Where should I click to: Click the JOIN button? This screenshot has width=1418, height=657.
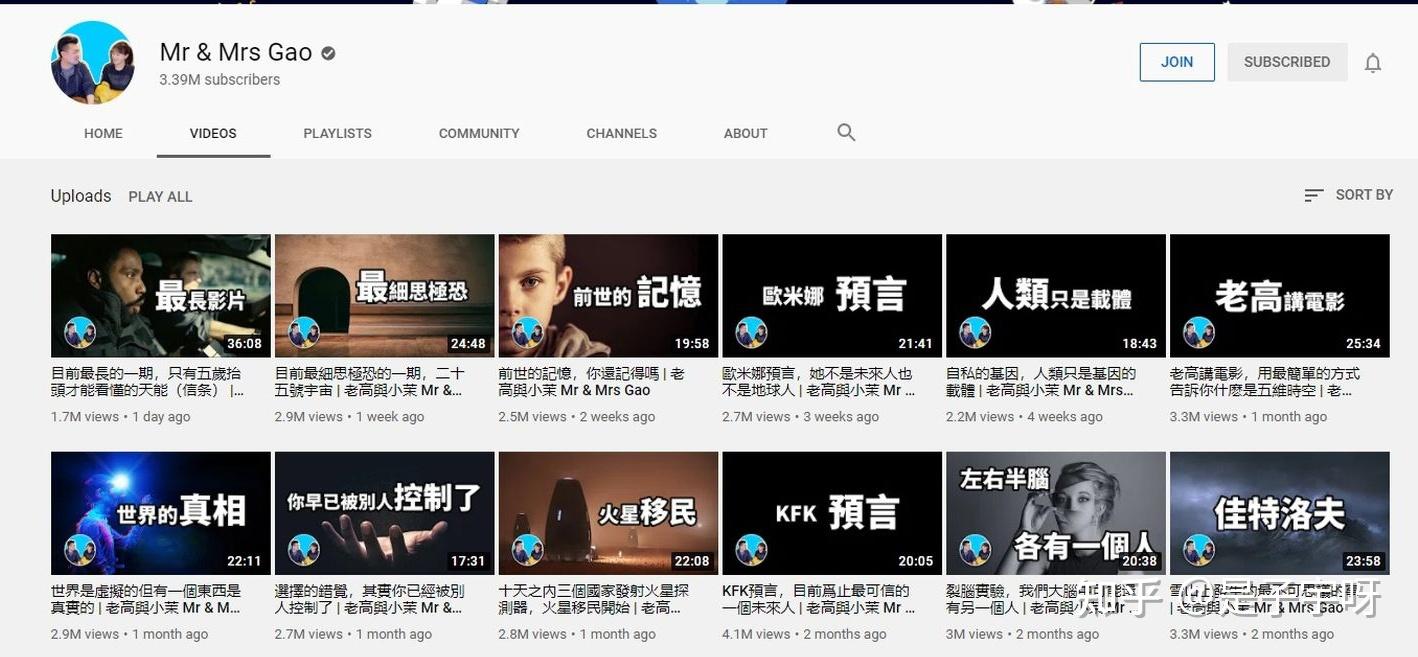point(1177,62)
